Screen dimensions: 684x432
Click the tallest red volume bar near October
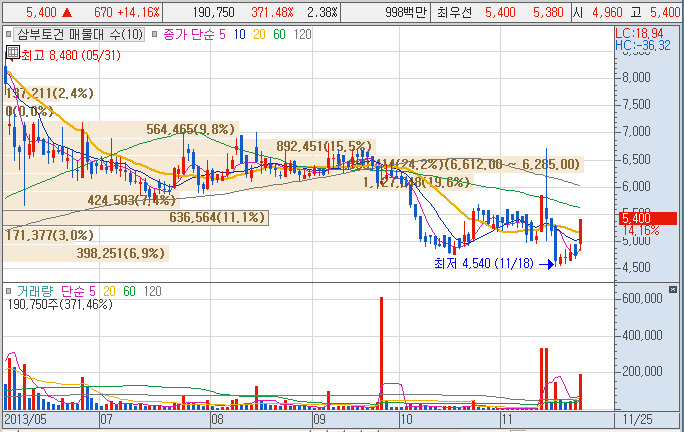coord(381,353)
